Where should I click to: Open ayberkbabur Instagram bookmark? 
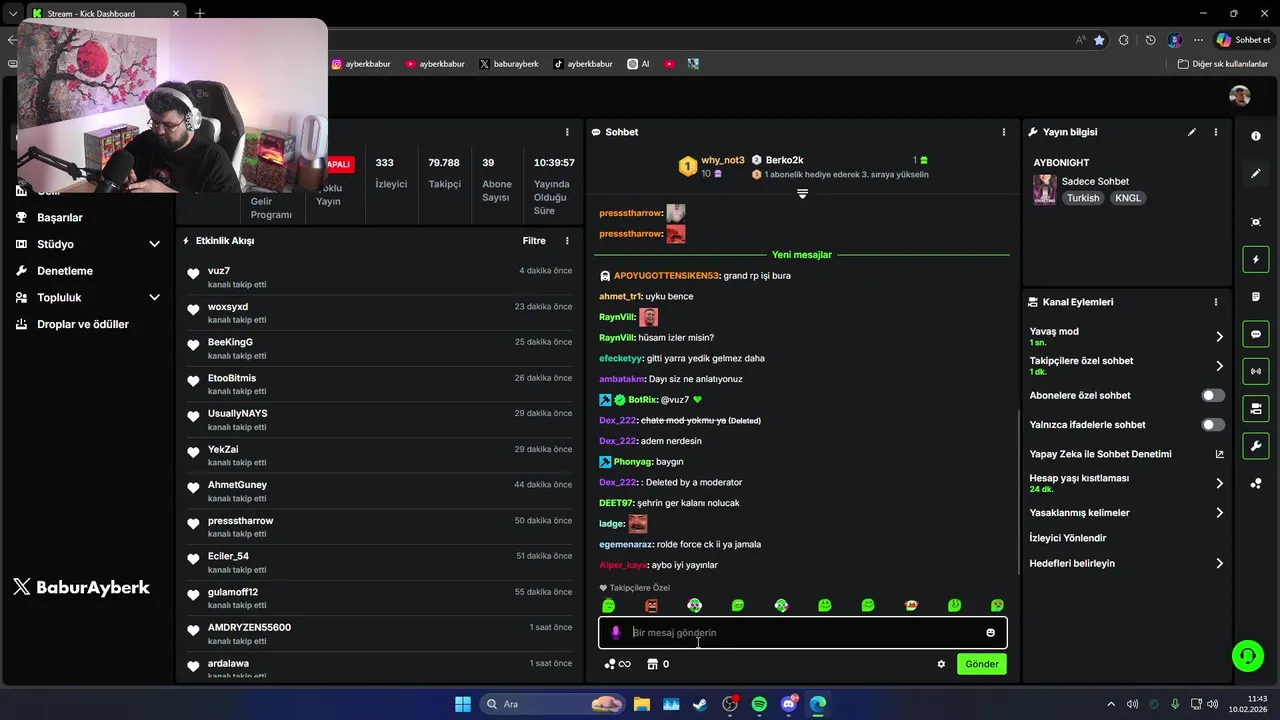point(361,64)
